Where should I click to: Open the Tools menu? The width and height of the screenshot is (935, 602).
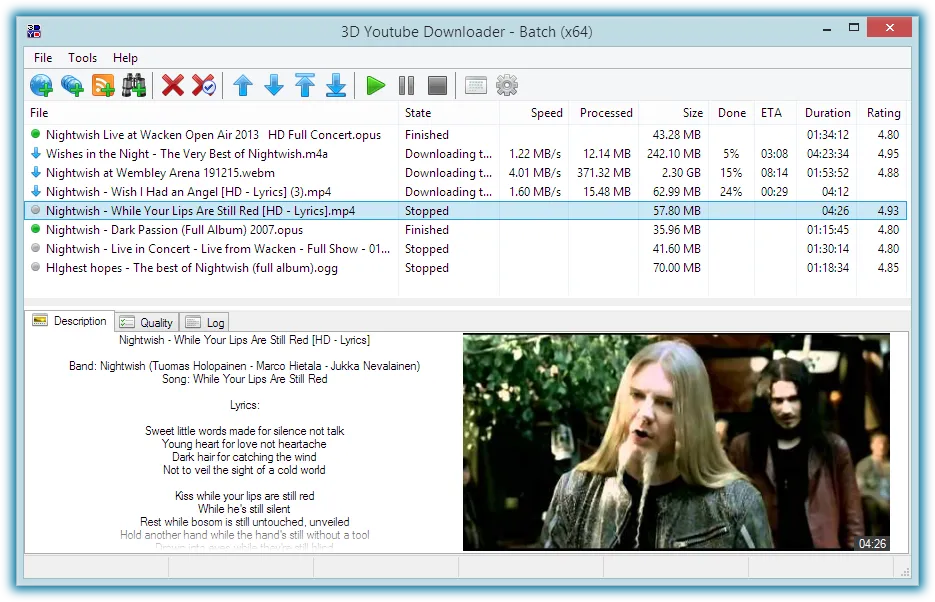[82, 57]
